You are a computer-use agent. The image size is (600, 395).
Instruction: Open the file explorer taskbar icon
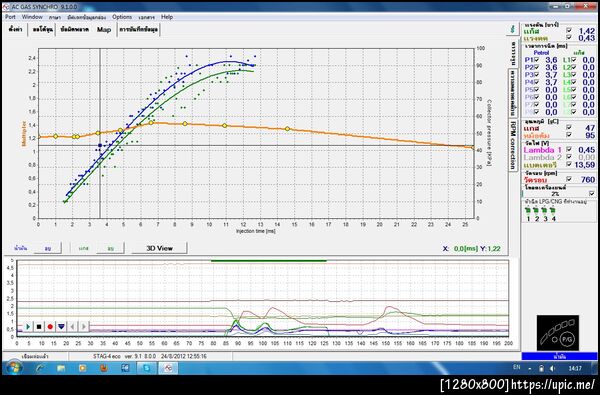pyautogui.click(x=61, y=368)
